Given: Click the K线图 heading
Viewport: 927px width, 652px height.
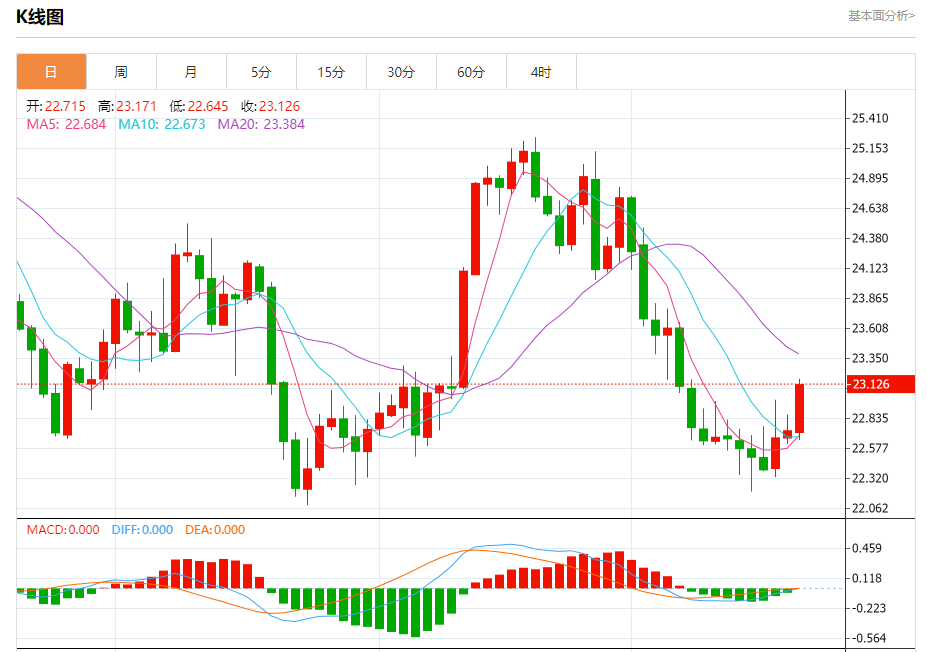Looking at the screenshot, I should click(x=40, y=17).
